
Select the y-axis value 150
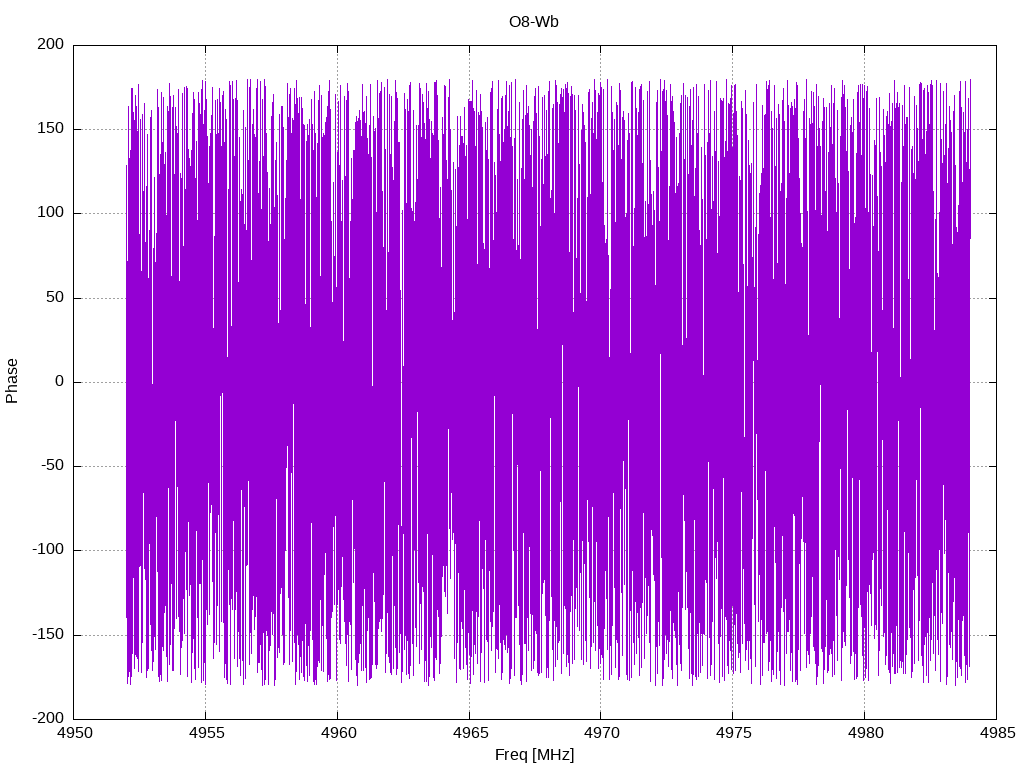[51, 129]
